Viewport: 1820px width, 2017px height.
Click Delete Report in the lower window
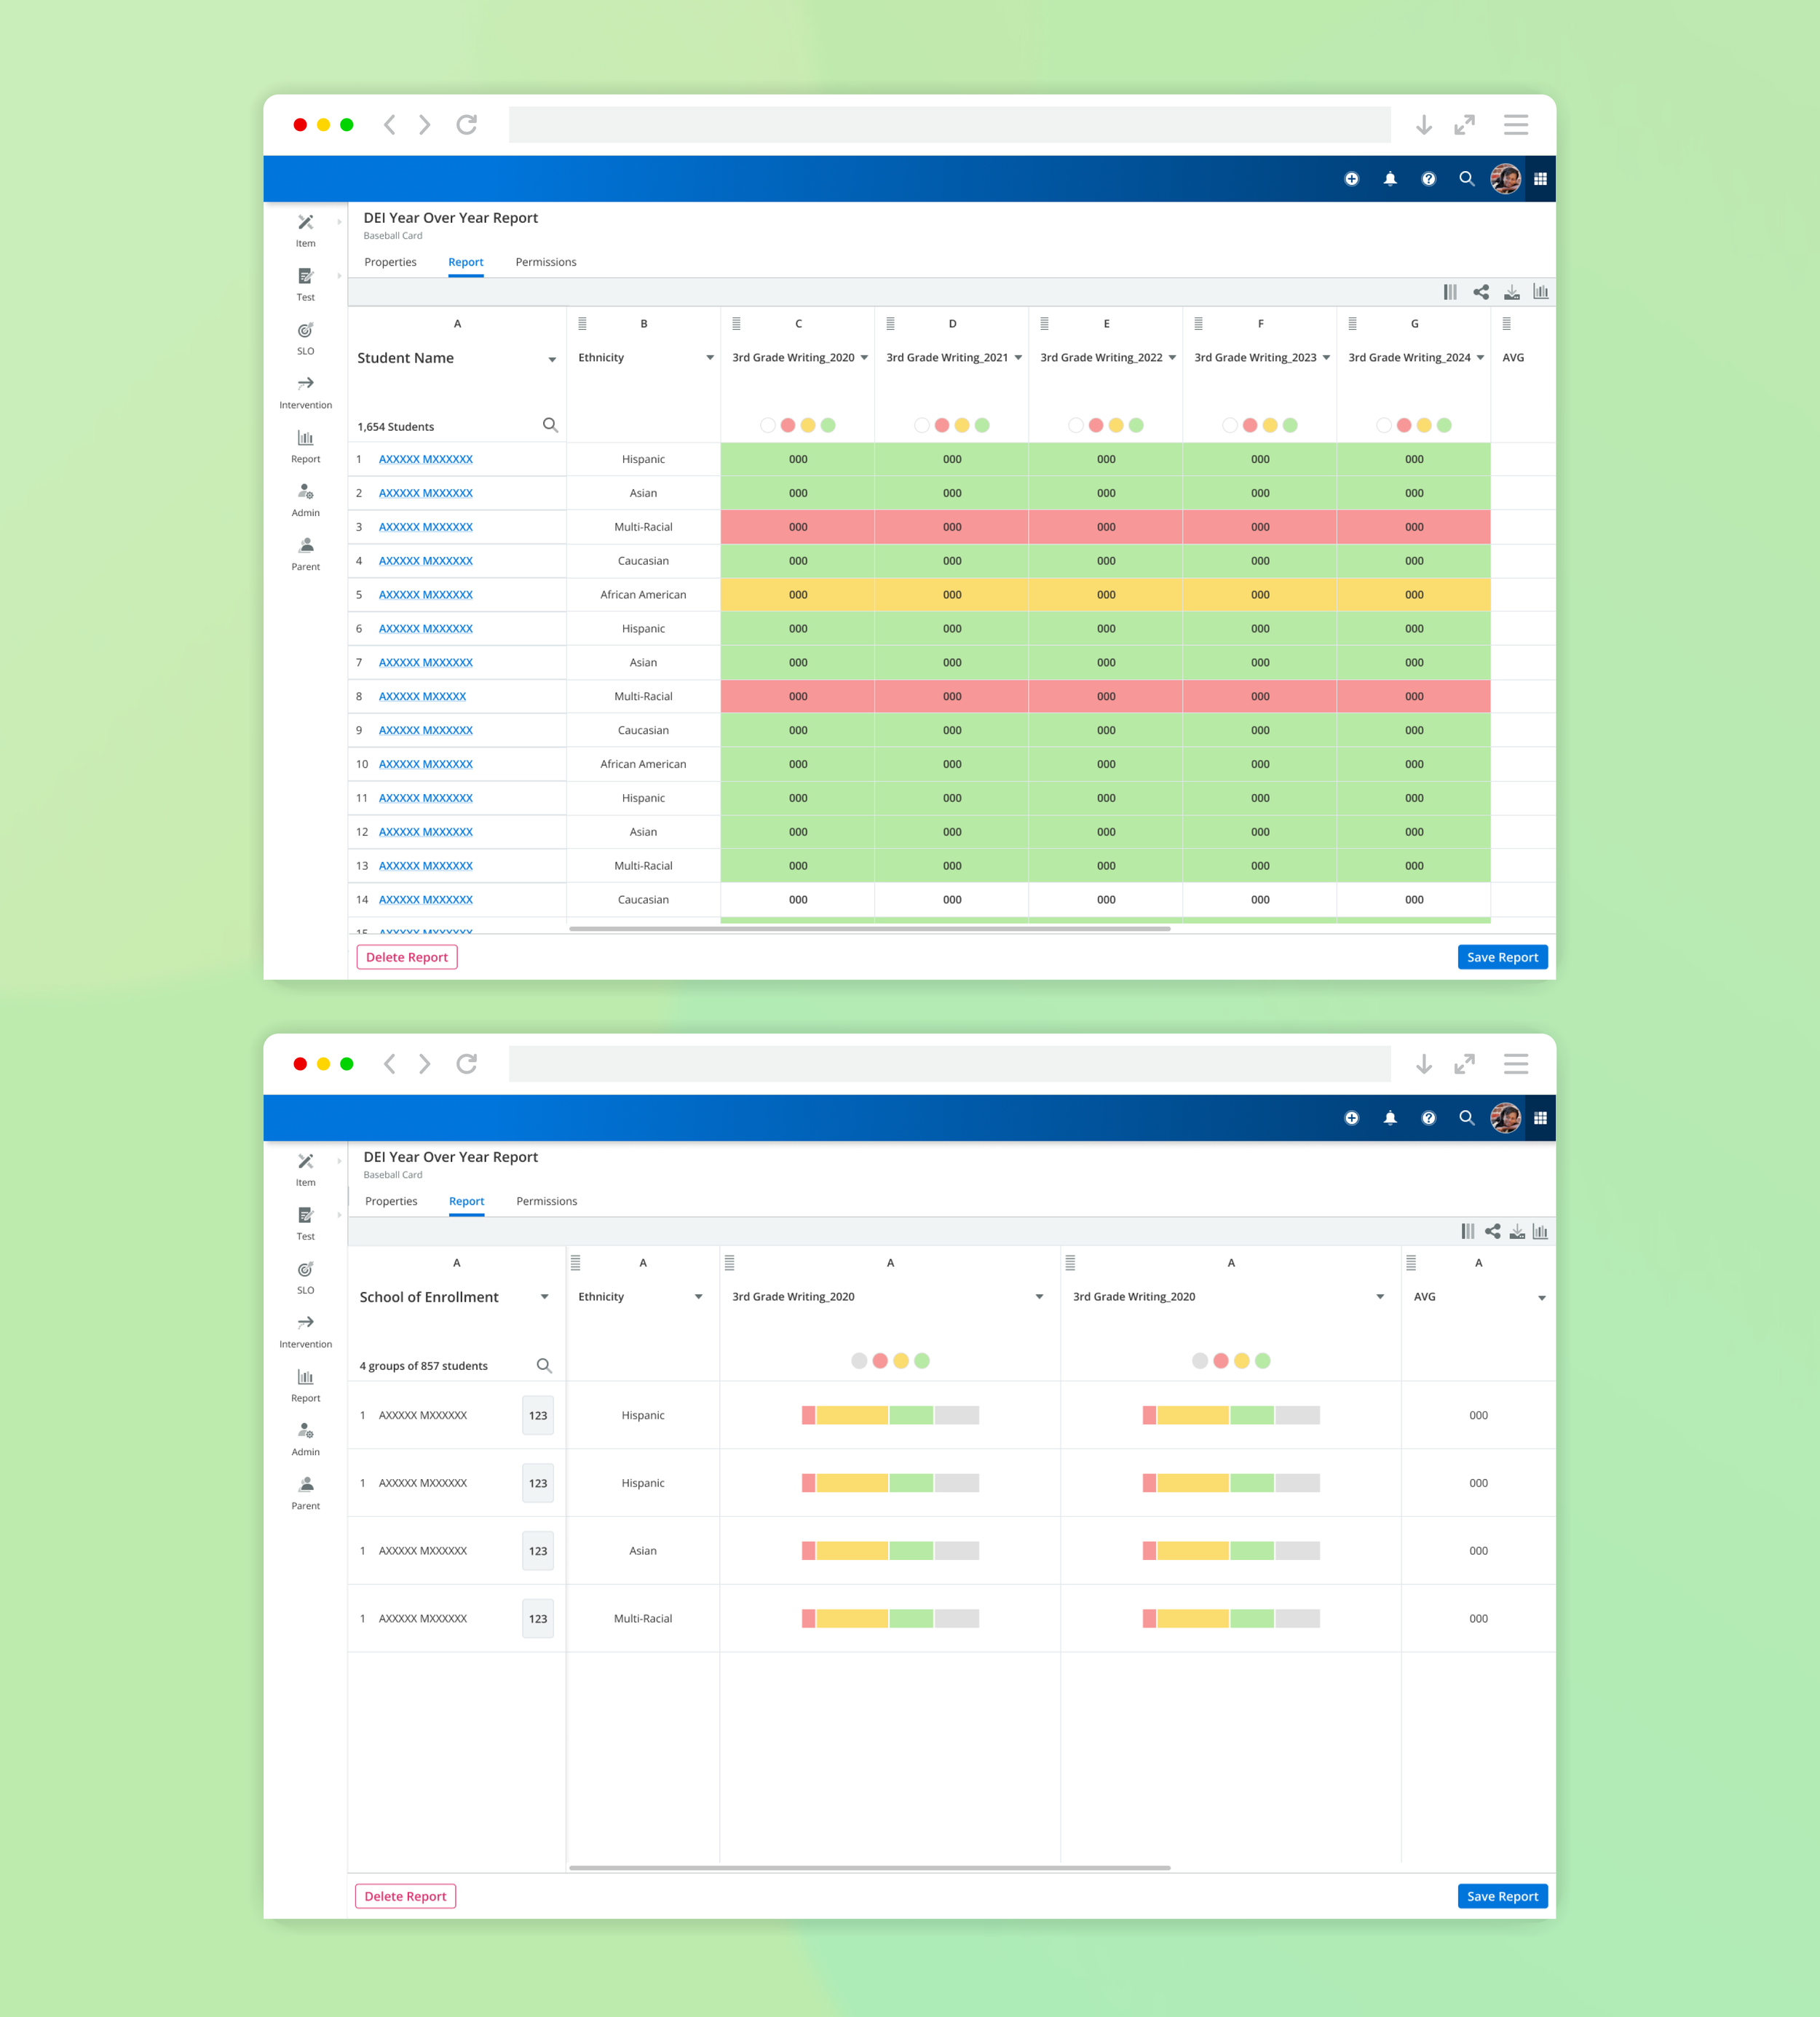tap(405, 1896)
